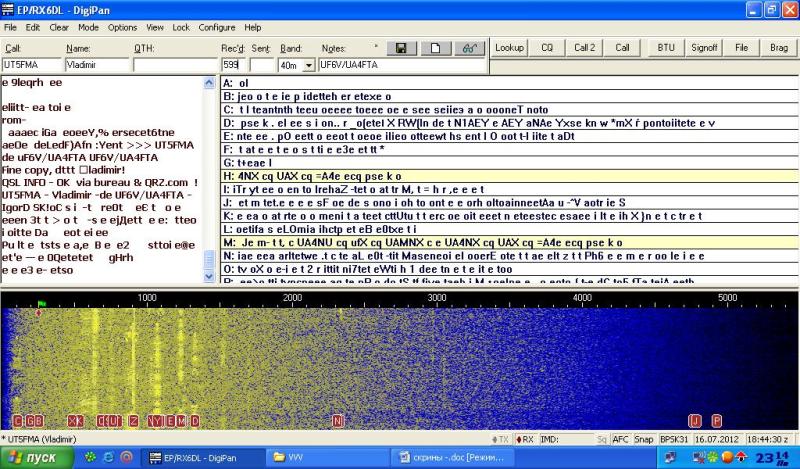Select the N marker near 2300 Hz
This screenshot has width=800, height=469.
pos(337,421)
